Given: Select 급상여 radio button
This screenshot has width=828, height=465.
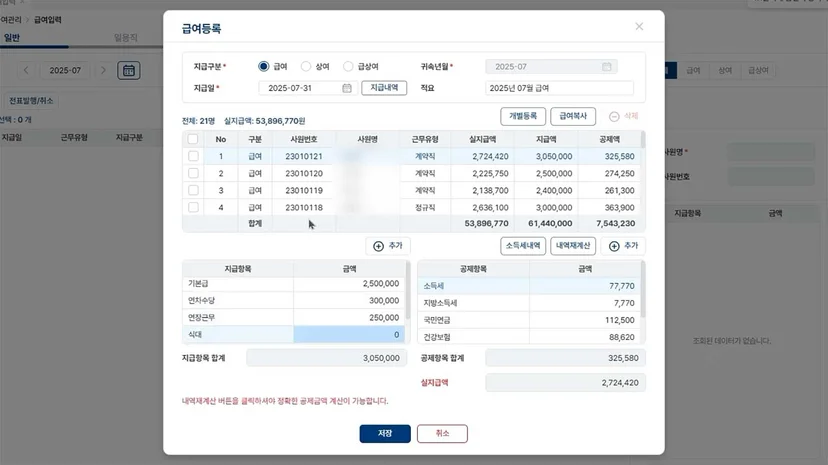Looking at the screenshot, I should tap(348, 67).
